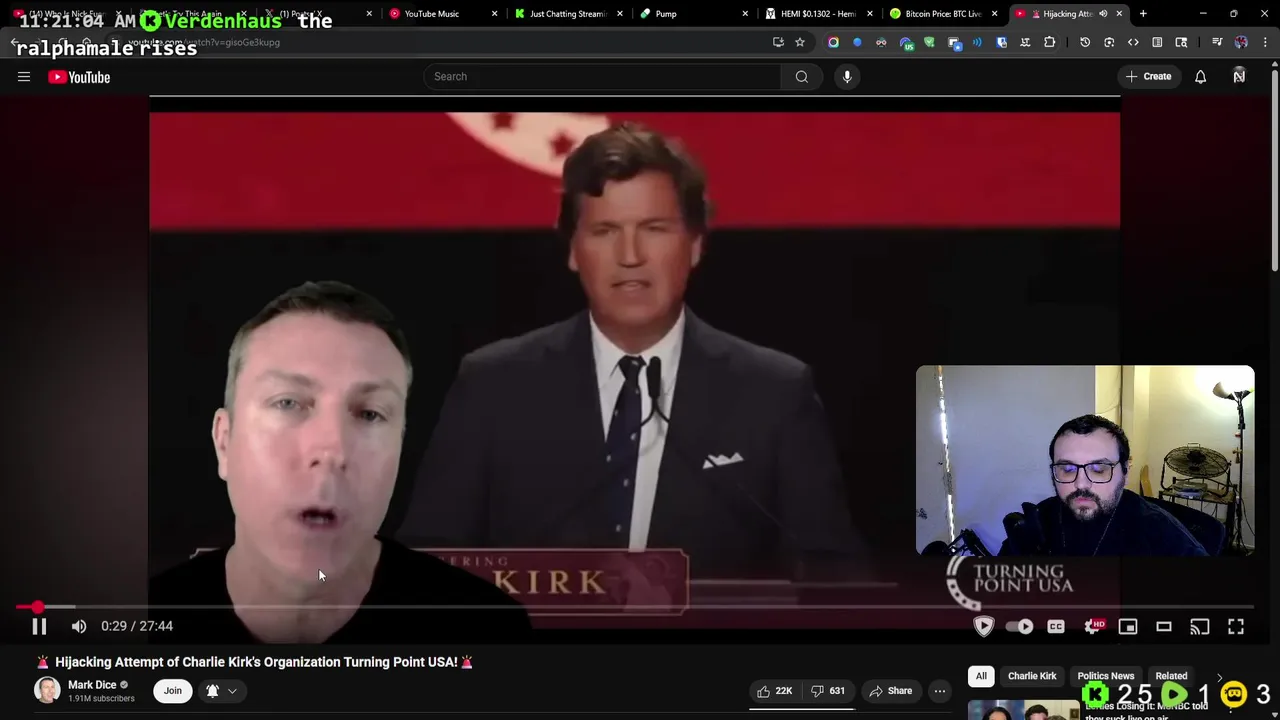Close the Pump tab
1280x720 pixels.
(744, 14)
